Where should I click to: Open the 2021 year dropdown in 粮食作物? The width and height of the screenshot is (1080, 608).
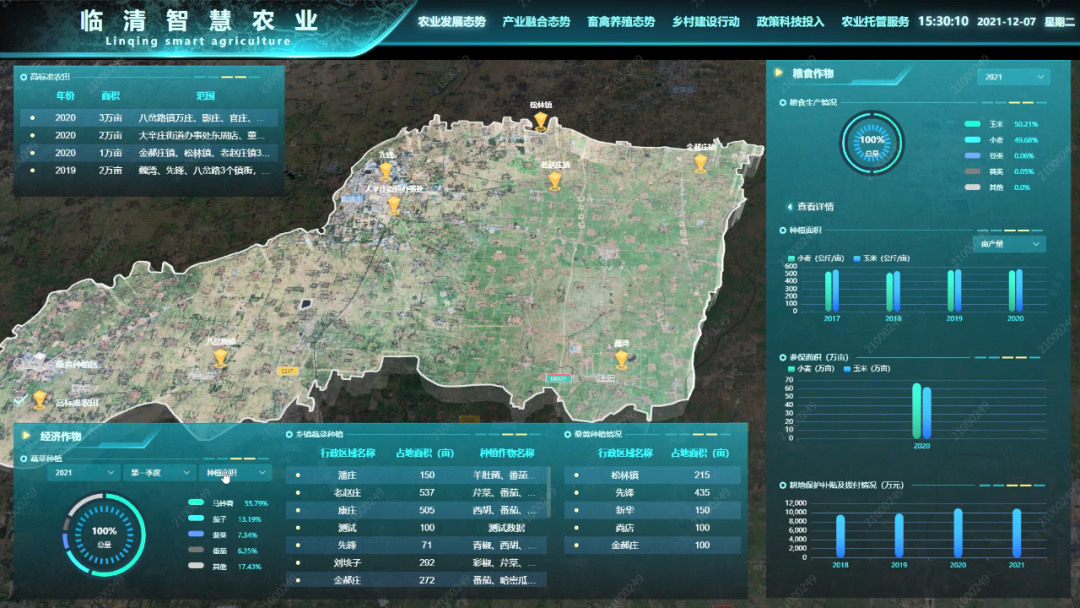point(1013,76)
